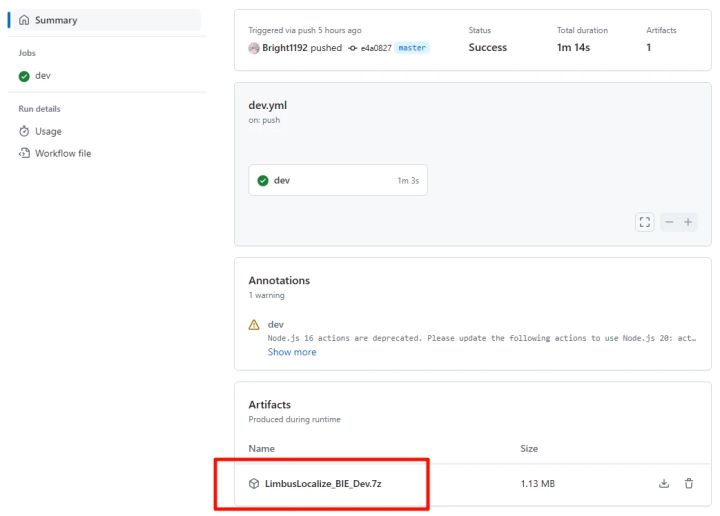Image resolution: width=720 pixels, height=516 pixels.
Task: Click the warning triangle icon in Annotations
Action: (x=254, y=325)
